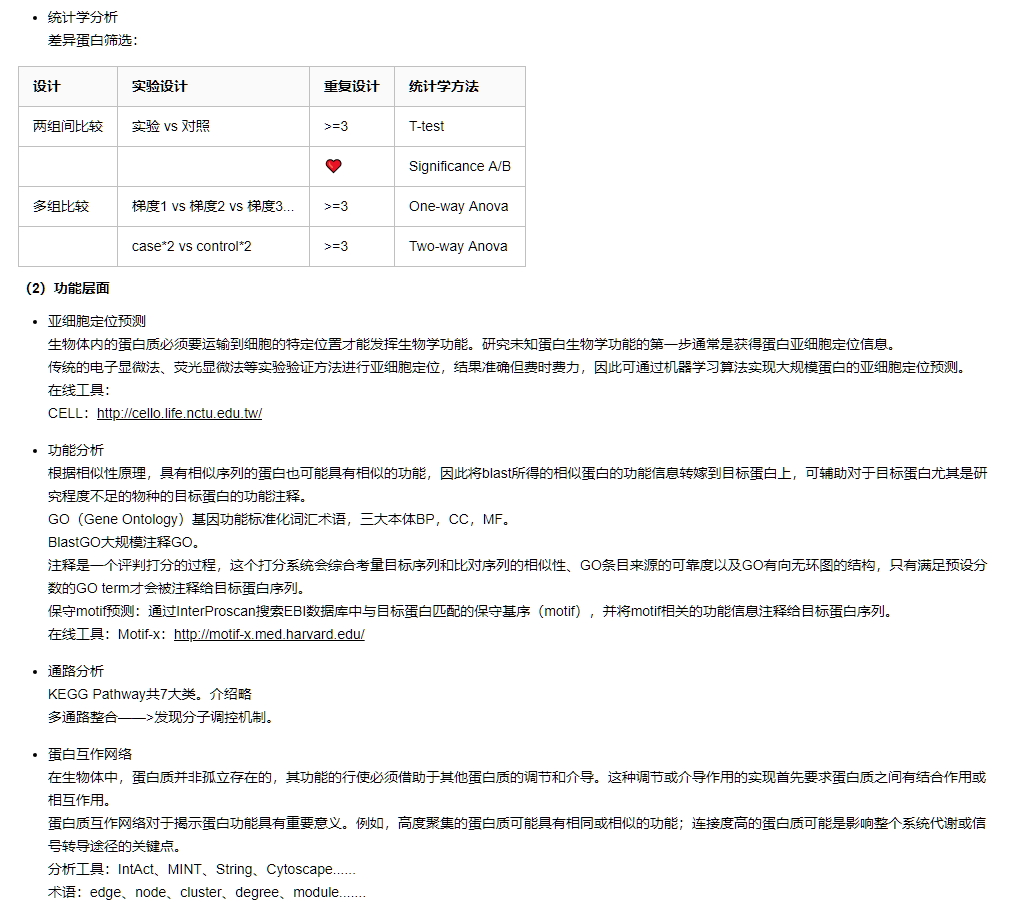Click the 实验设计 table header

[159, 87]
